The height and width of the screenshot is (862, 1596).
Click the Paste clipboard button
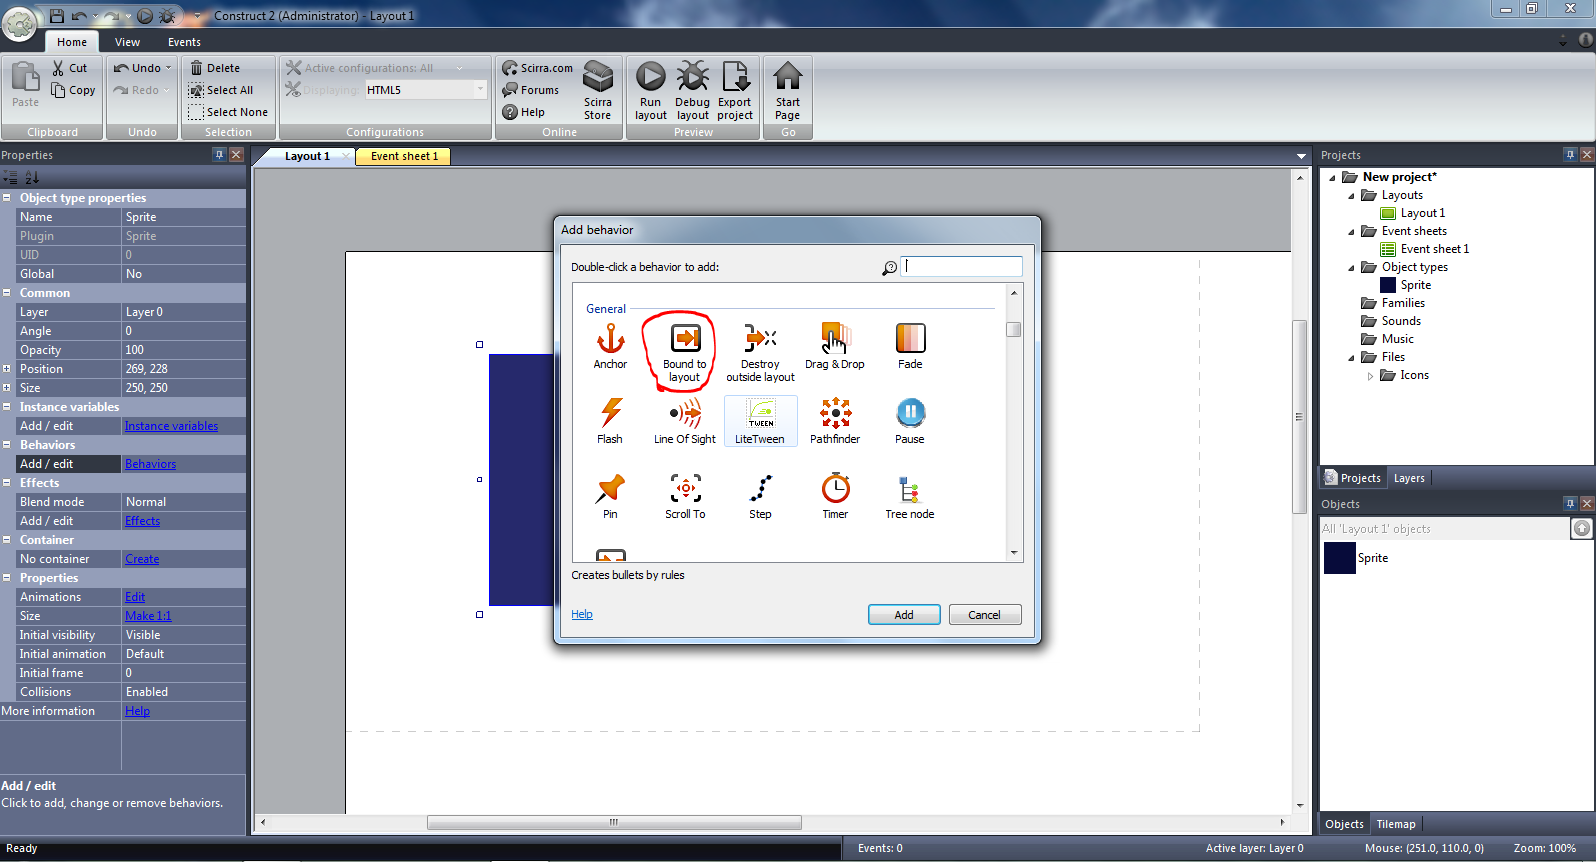[25, 85]
